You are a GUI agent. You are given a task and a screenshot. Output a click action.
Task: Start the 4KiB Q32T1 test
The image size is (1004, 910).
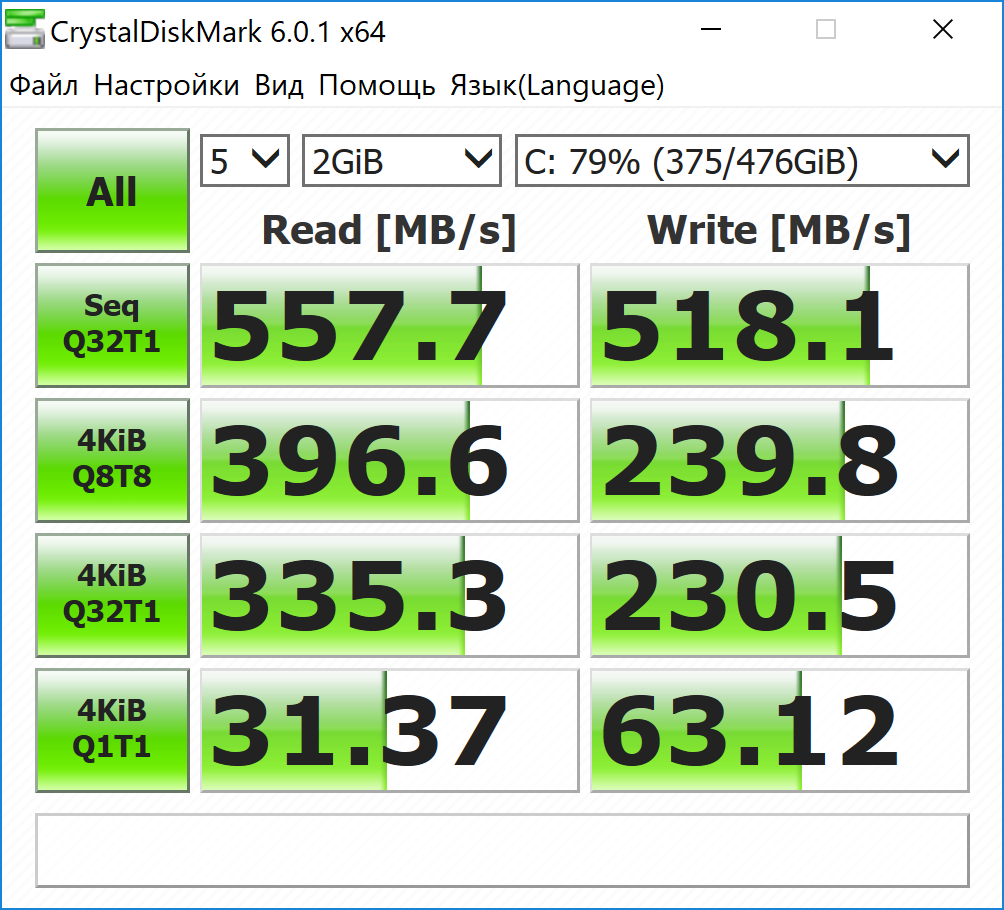(112, 596)
